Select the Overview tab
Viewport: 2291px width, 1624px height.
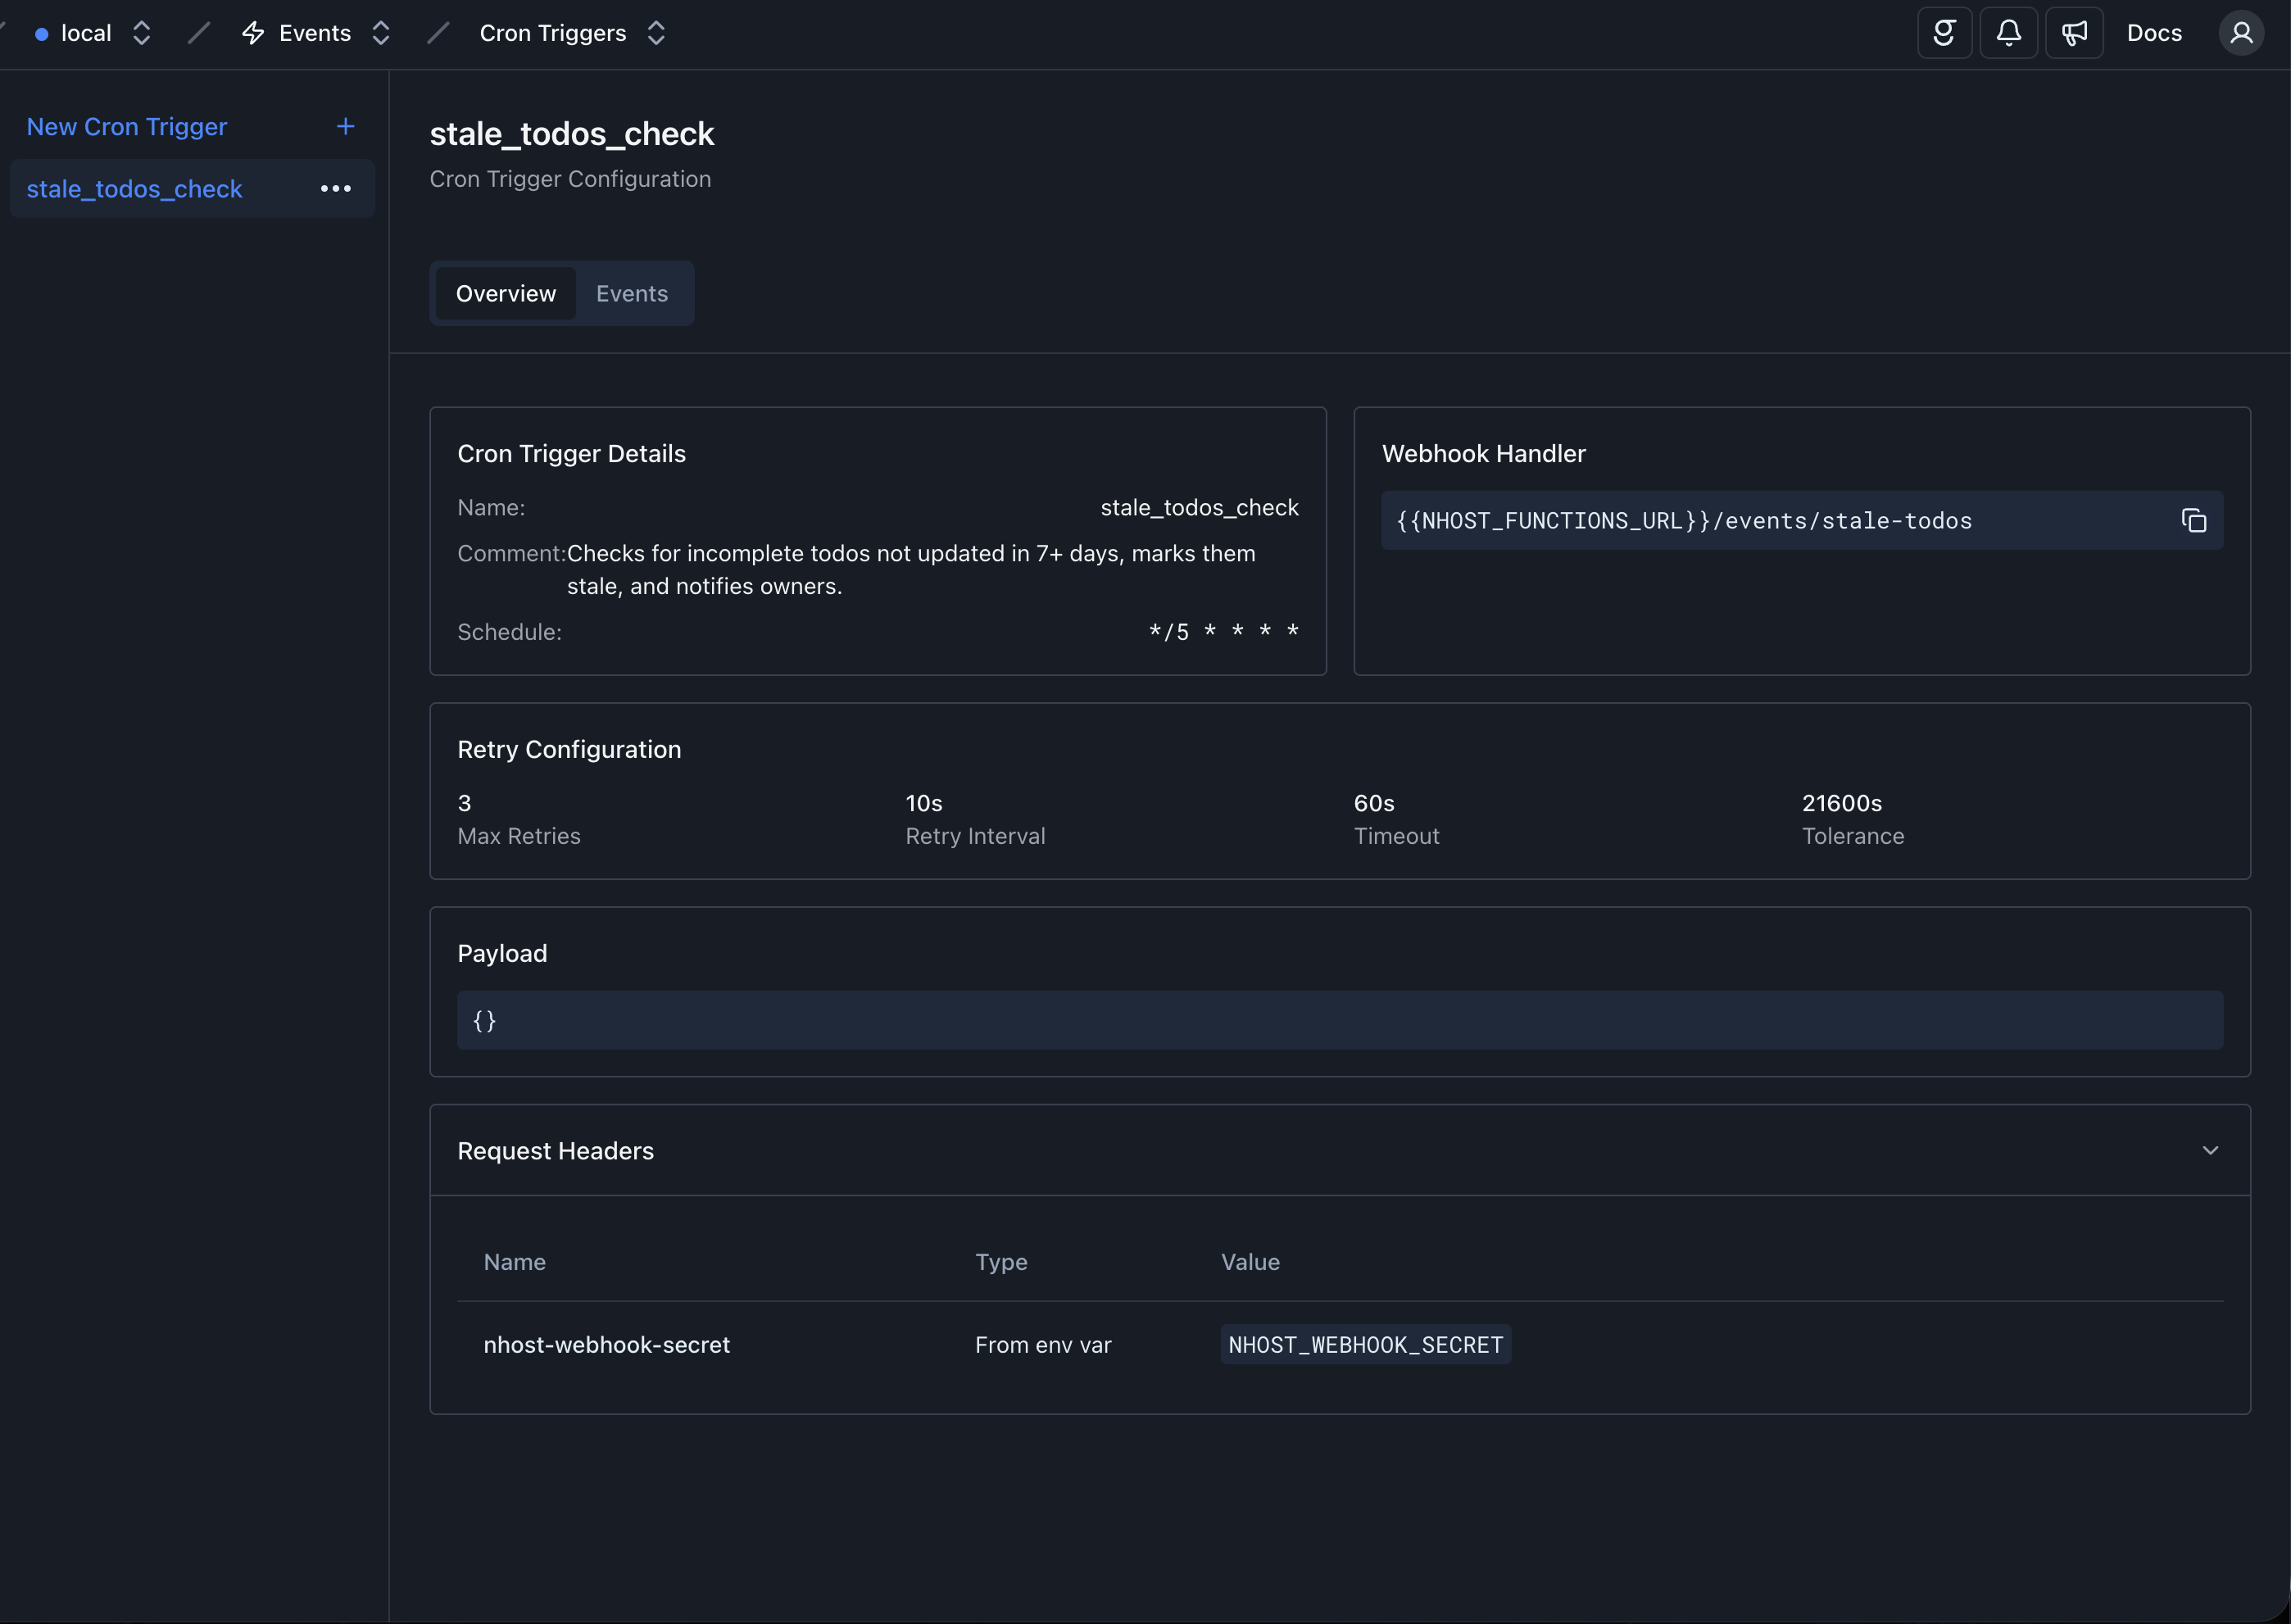click(505, 293)
